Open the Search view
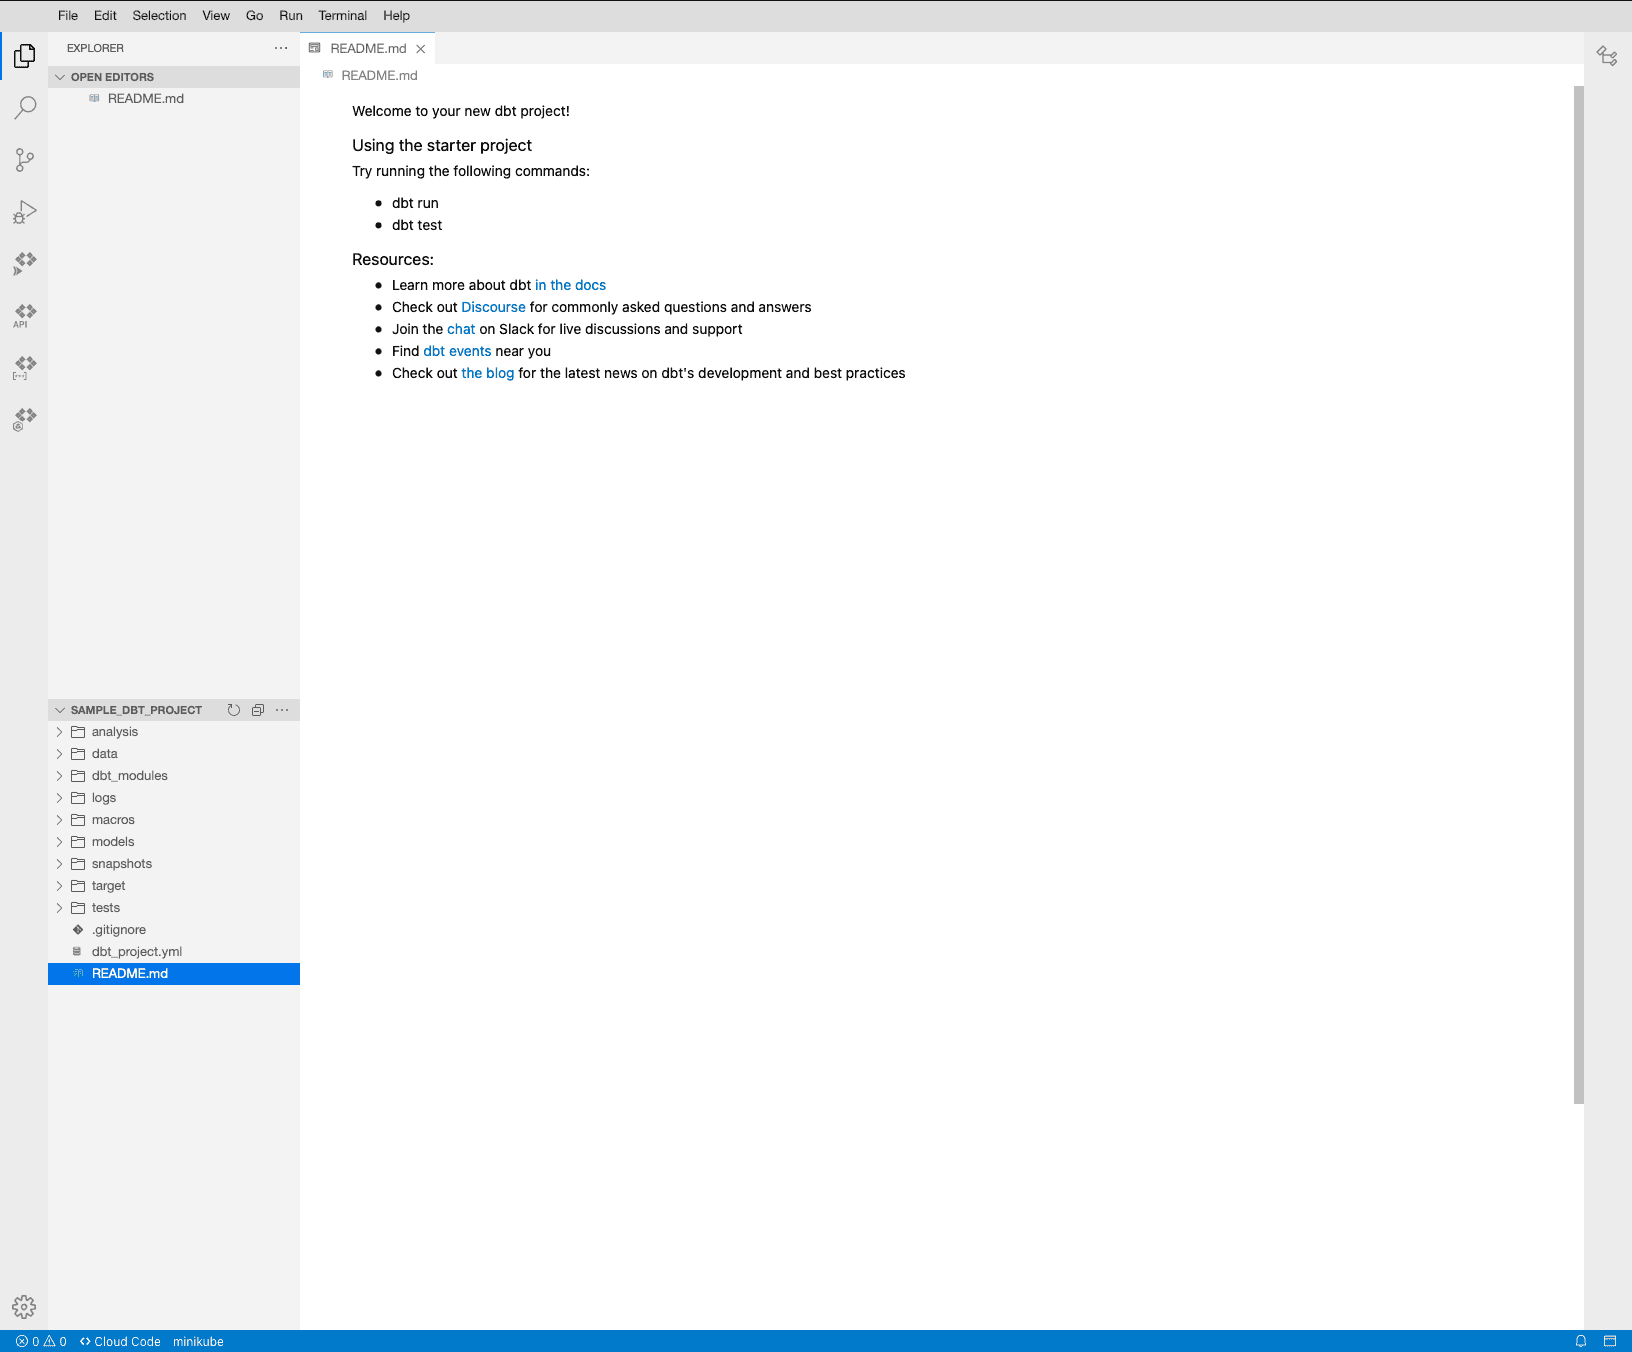Image resolution: width=1632 pixels, height=1352 pixels. tap(24, 108)
